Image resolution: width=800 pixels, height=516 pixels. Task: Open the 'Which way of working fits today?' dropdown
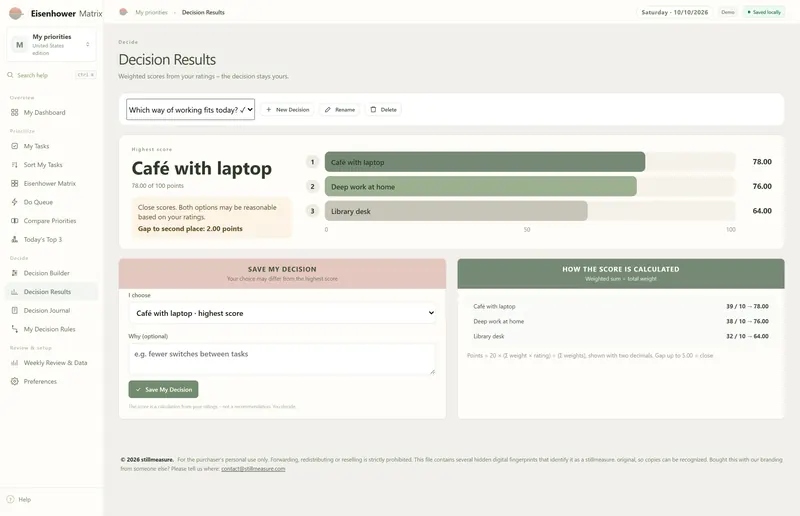tap(190, 110)
